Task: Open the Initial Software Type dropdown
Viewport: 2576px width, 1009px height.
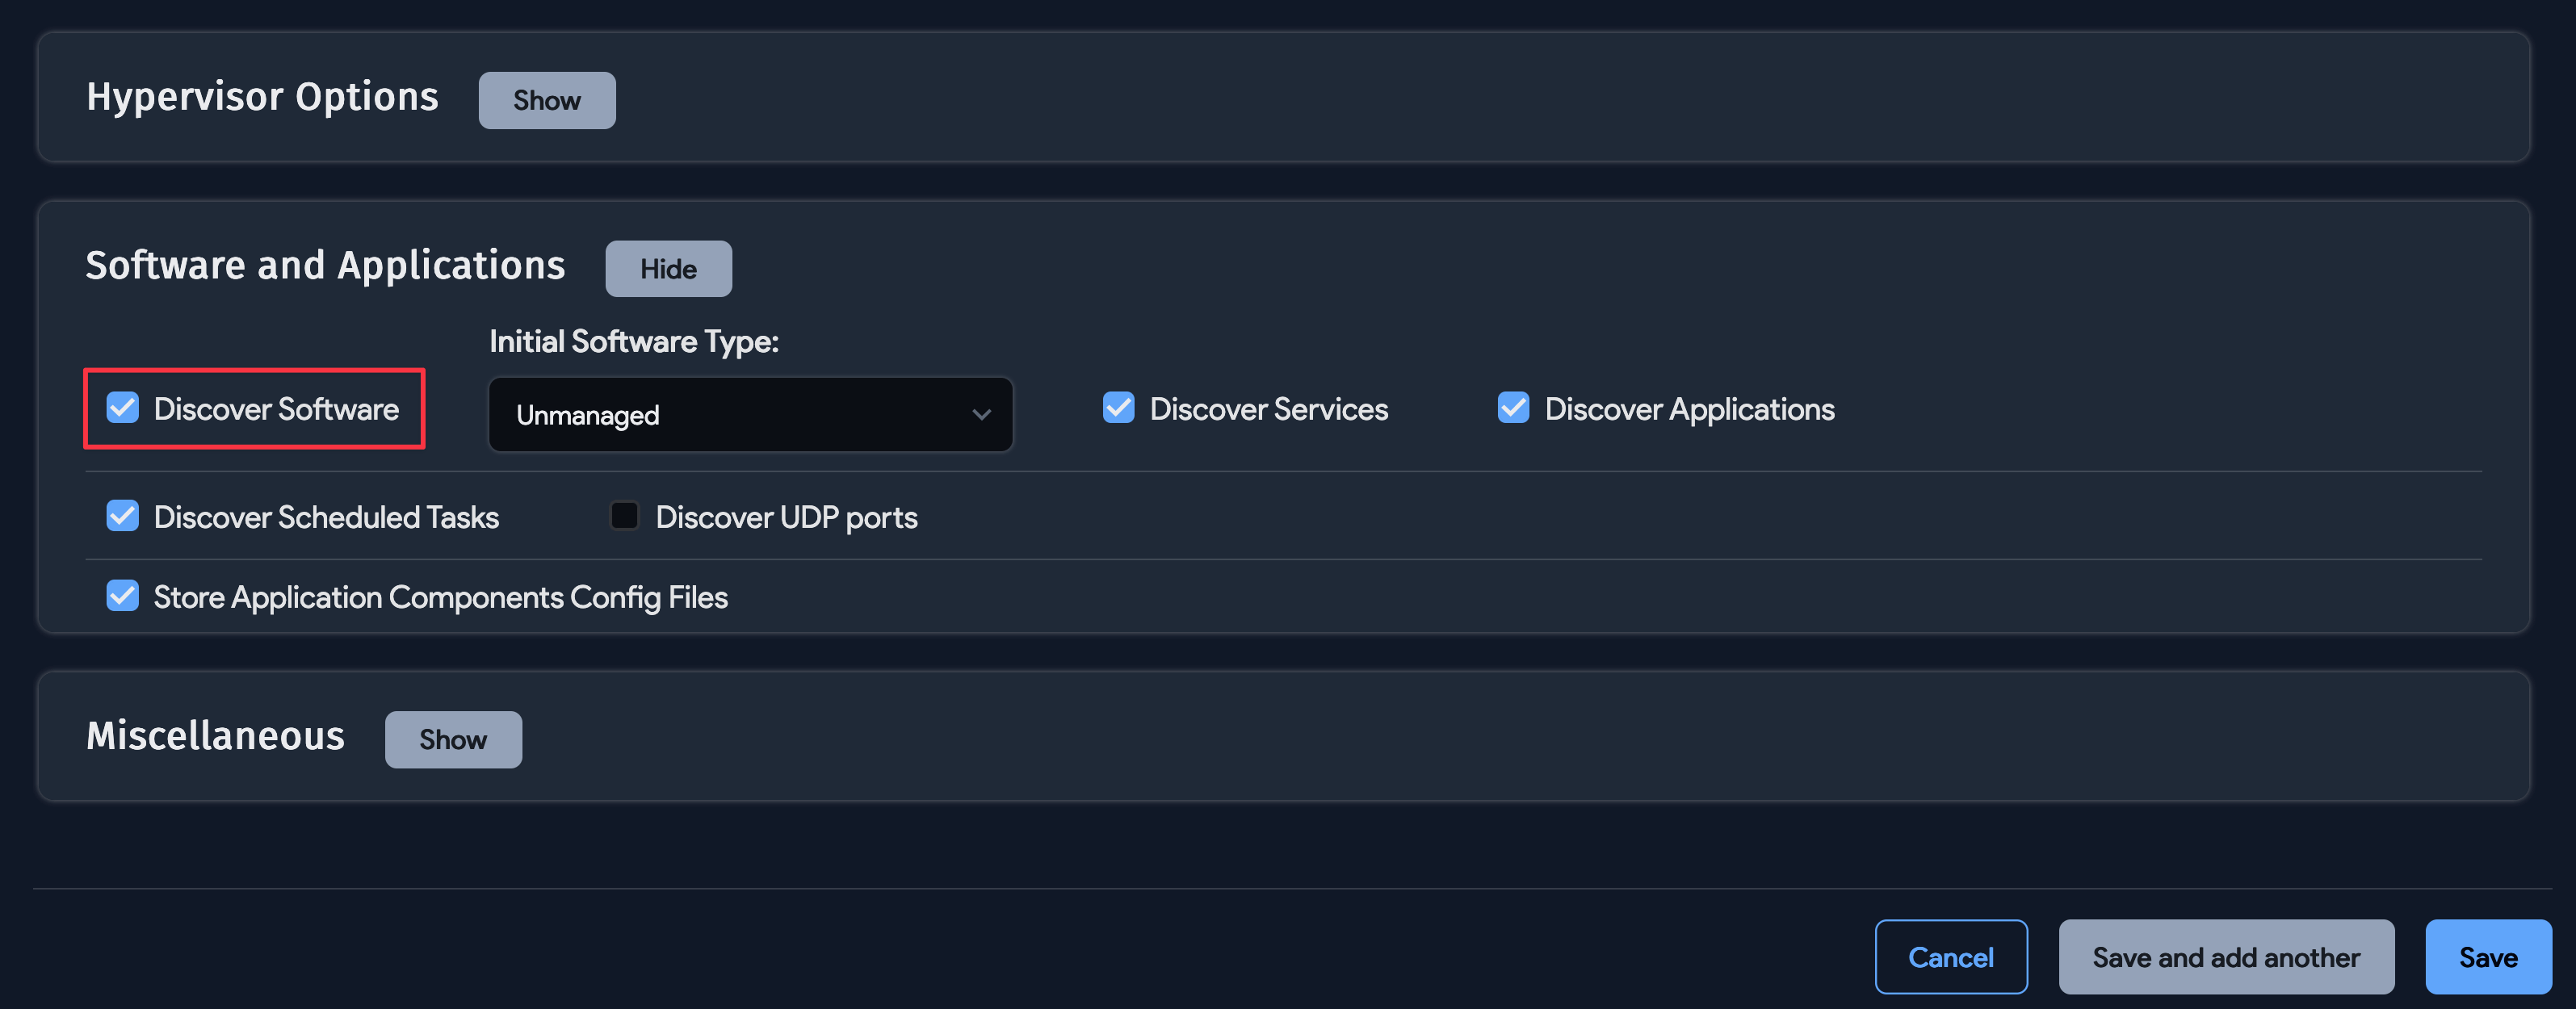Action: (750, 414)
